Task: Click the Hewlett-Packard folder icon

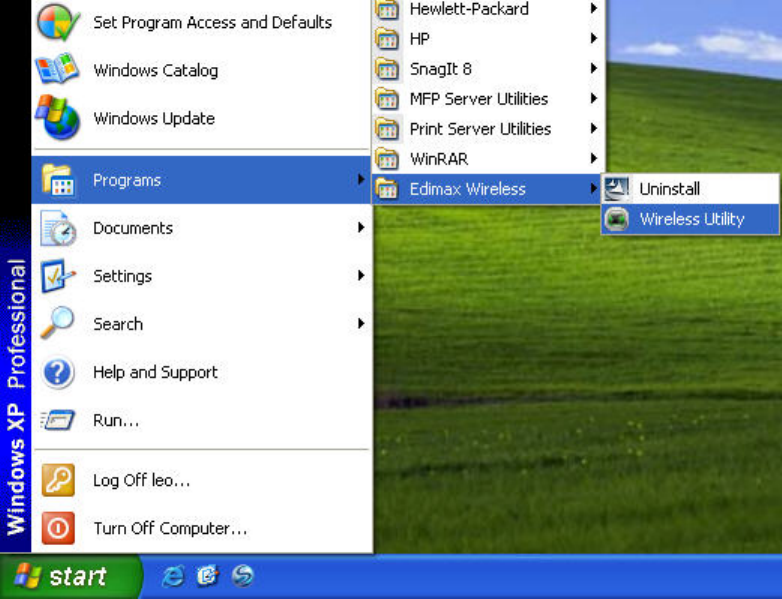Action: 387,9
